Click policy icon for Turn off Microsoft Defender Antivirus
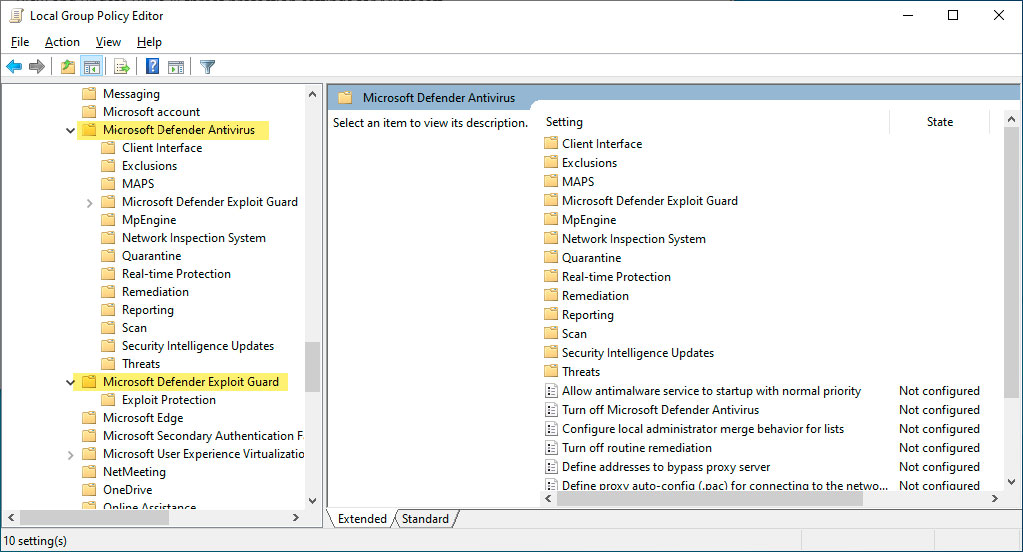Screen dimensions: 1023x552 click(551, 410)
